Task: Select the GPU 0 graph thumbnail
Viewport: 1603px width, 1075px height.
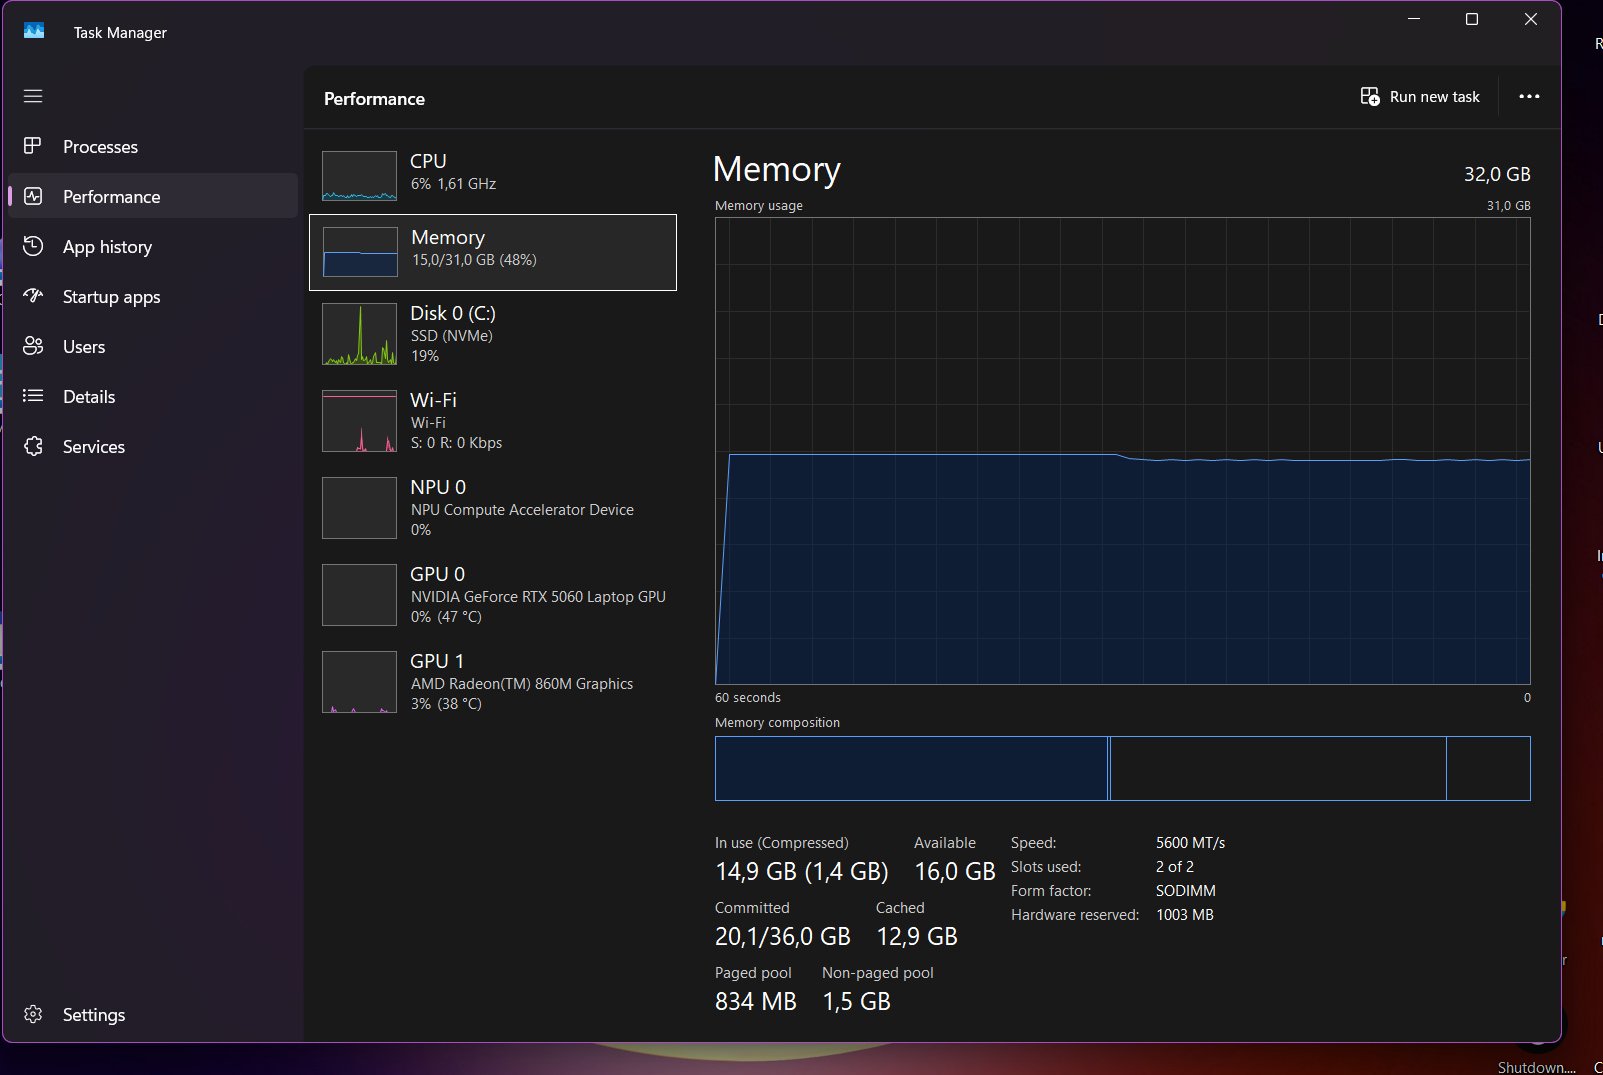Action: (x=359, y=595)
